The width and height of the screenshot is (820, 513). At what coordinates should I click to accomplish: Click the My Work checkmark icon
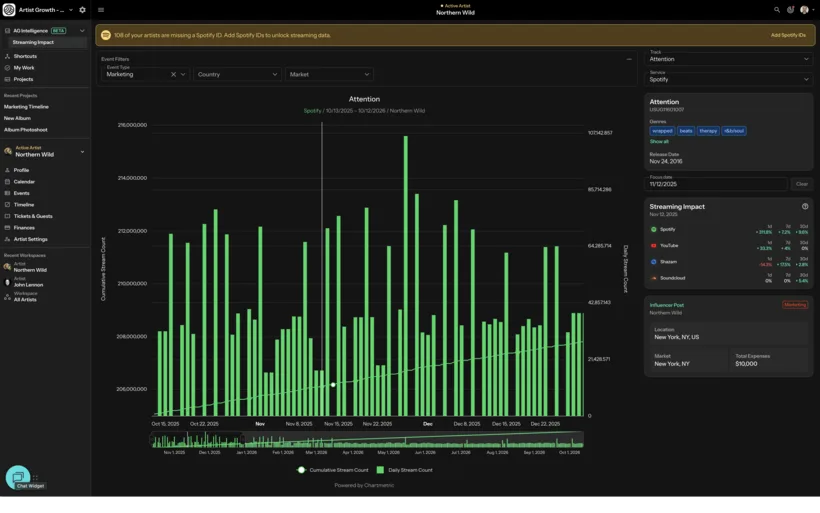click(7, 67)
